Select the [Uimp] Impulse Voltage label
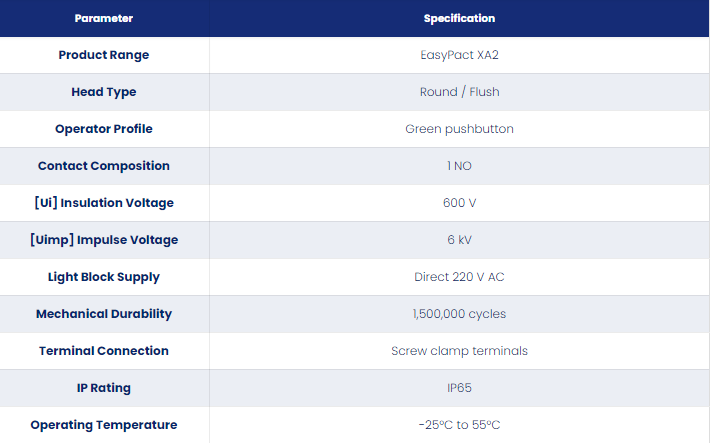Screen dimensions: 710x443 click(x=104, y=240)
